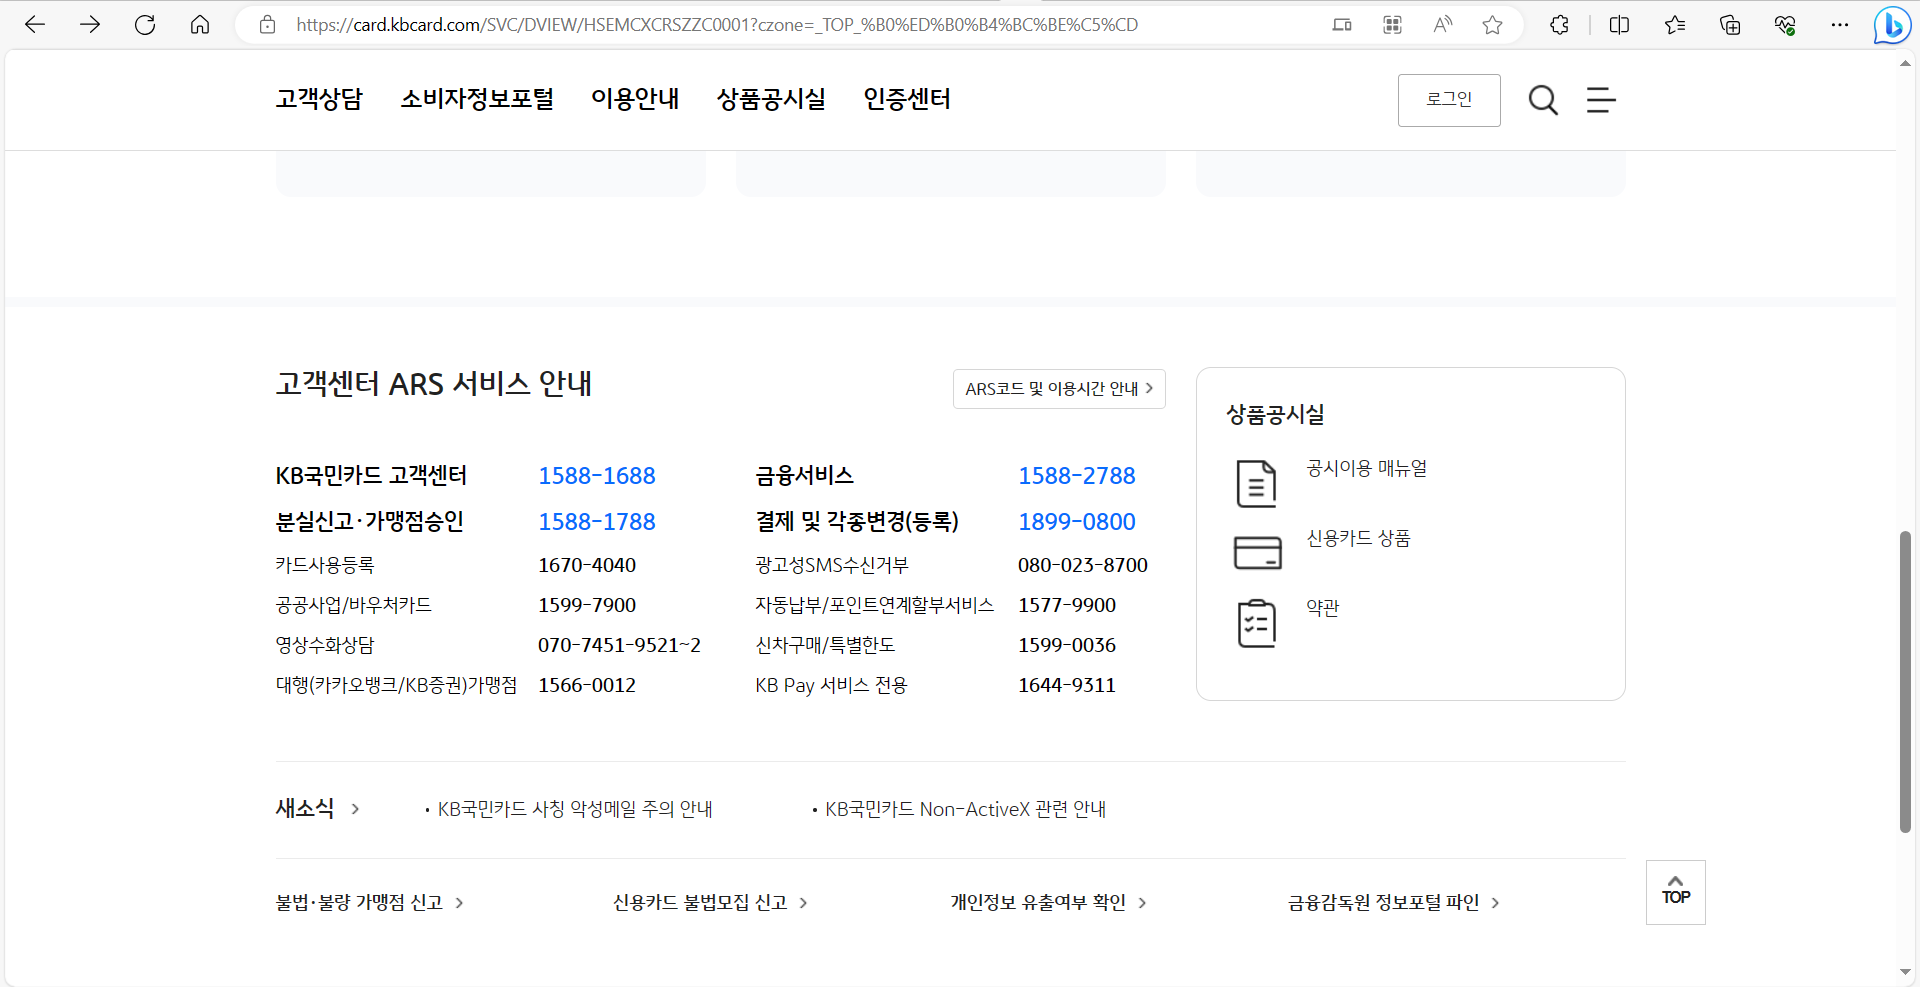Click 분실신고 number 1588-1788
1920x987 pixels.
597,522
